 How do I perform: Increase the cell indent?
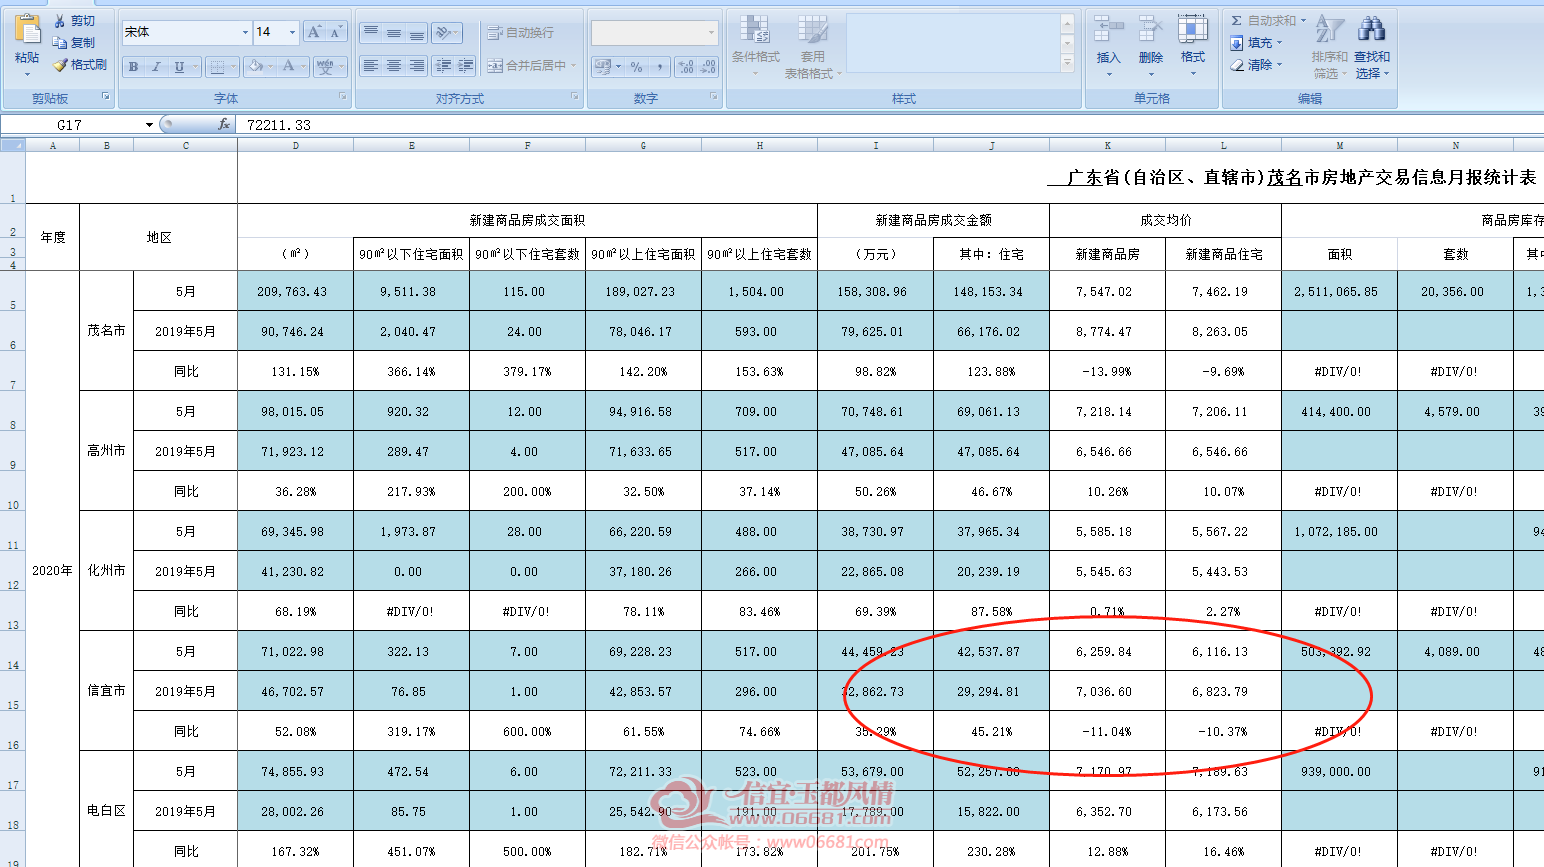pos(465,66)
